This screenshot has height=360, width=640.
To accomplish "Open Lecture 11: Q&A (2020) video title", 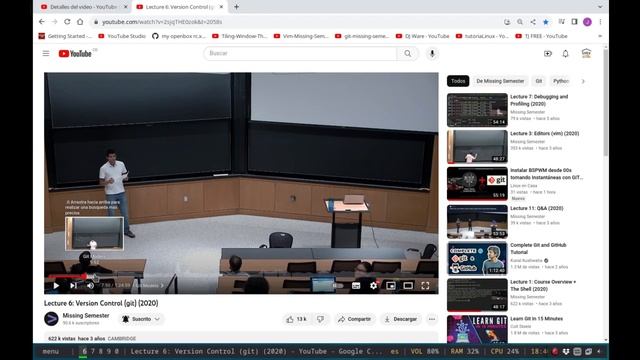I will (x=537, y=208).
